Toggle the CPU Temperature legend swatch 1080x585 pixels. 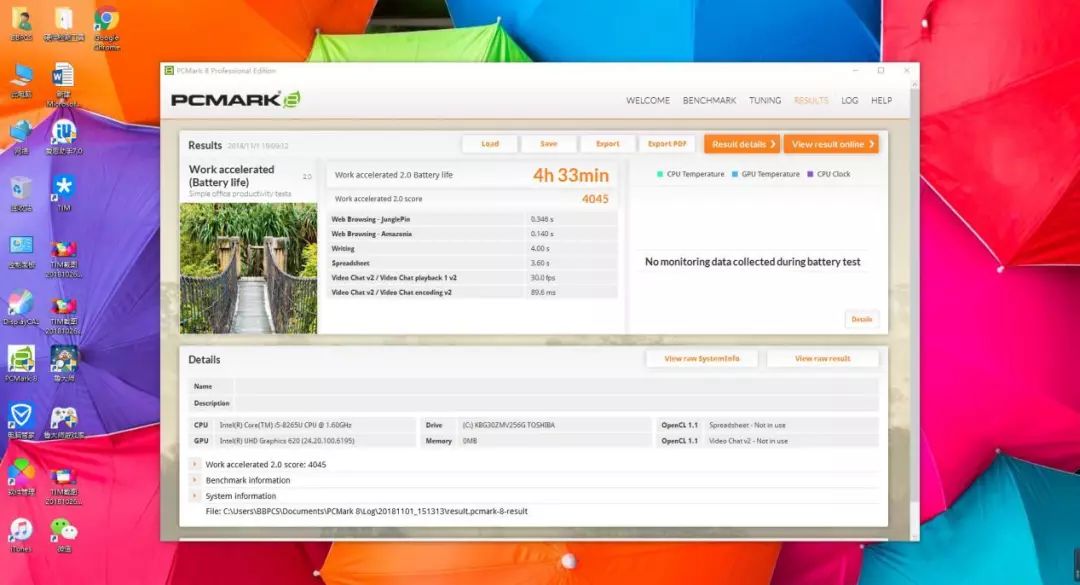click(x=660, y=174)
